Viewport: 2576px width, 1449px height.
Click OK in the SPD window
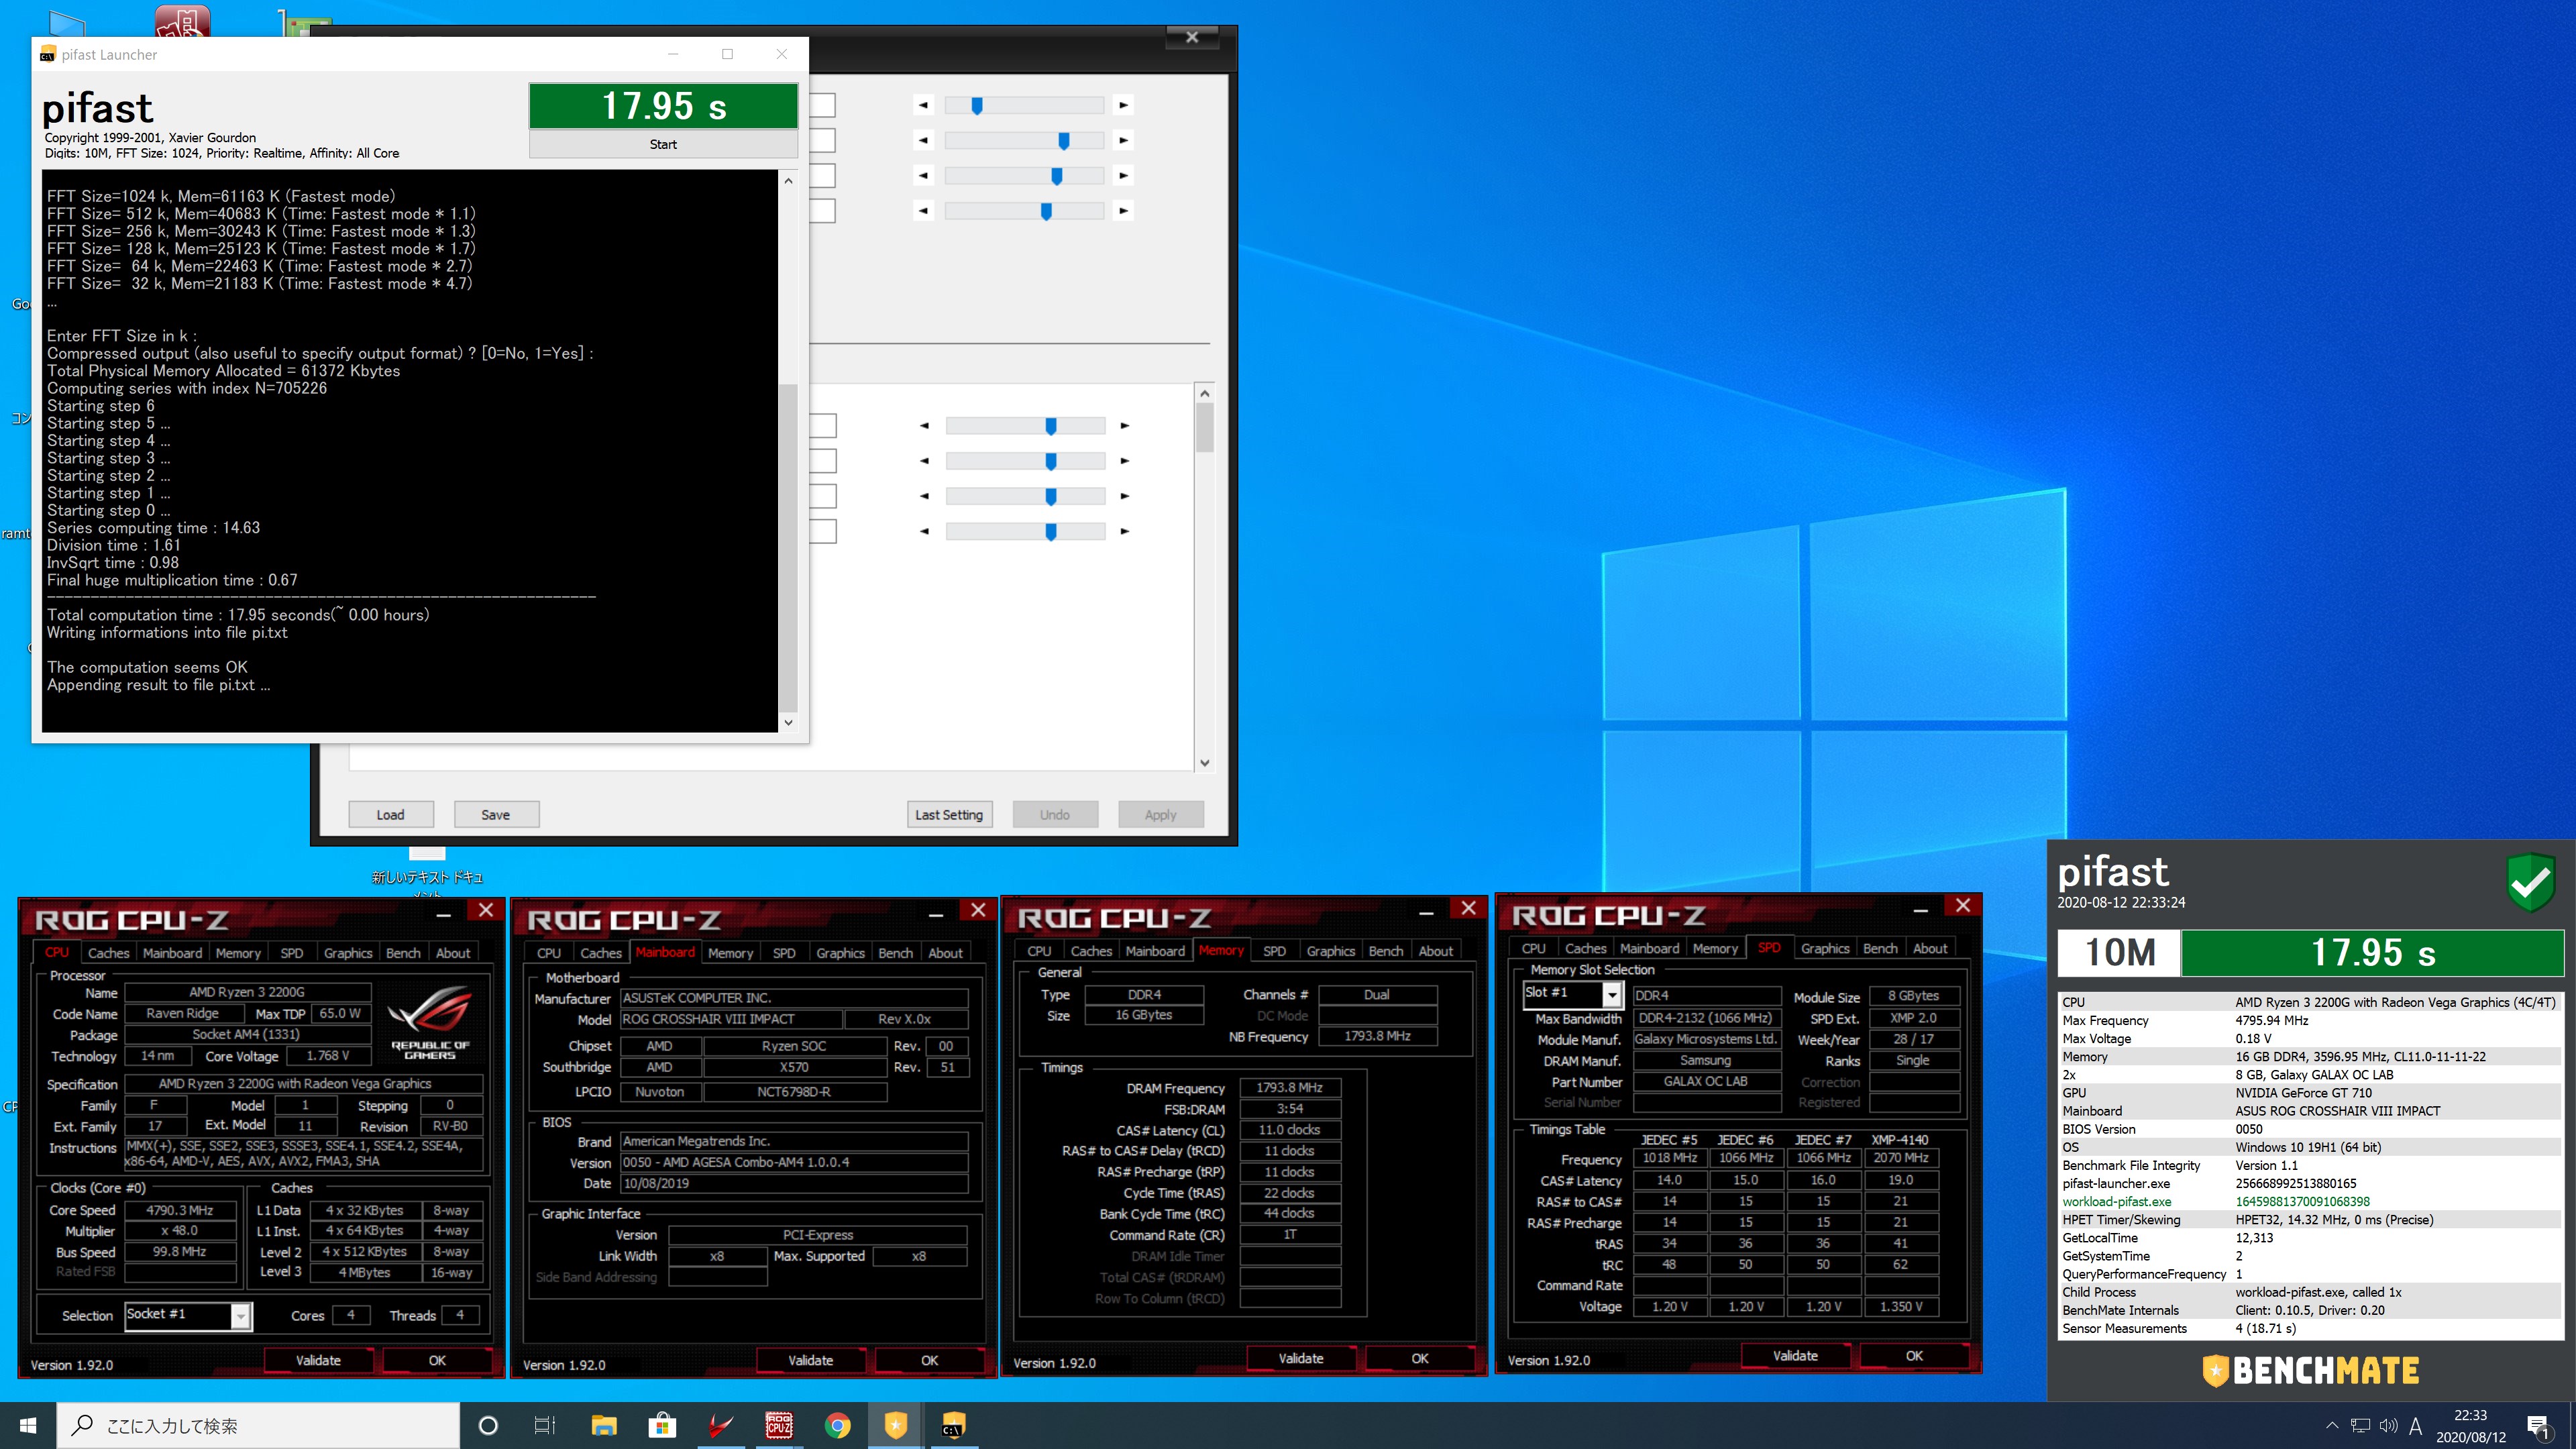click(x=1914, y=1355)
